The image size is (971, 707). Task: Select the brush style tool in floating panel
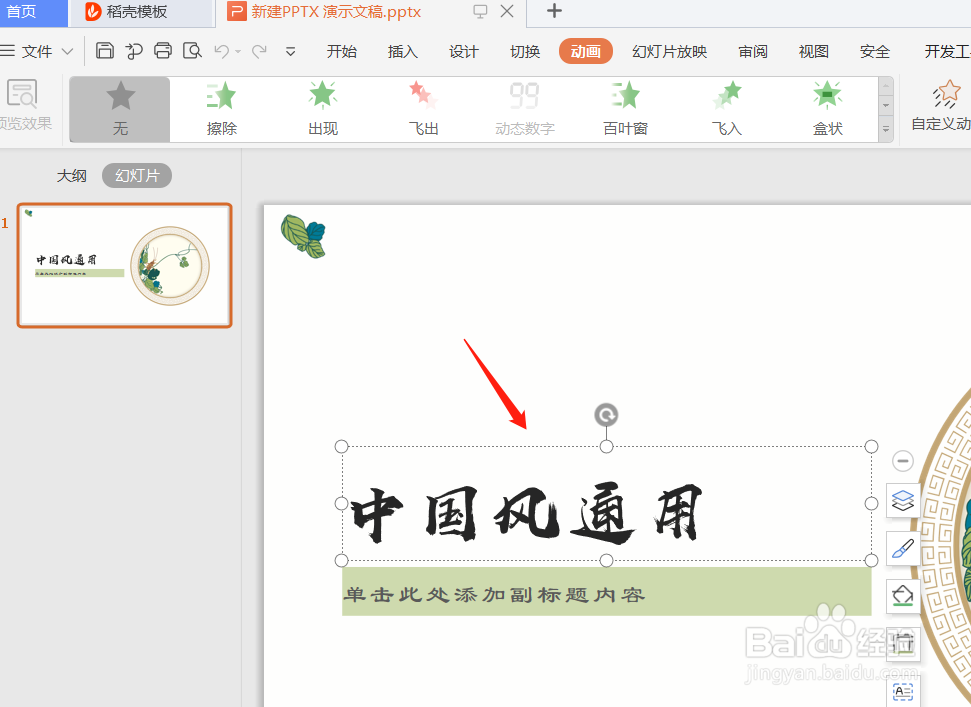pyautogui.click(x=902, y=548)
